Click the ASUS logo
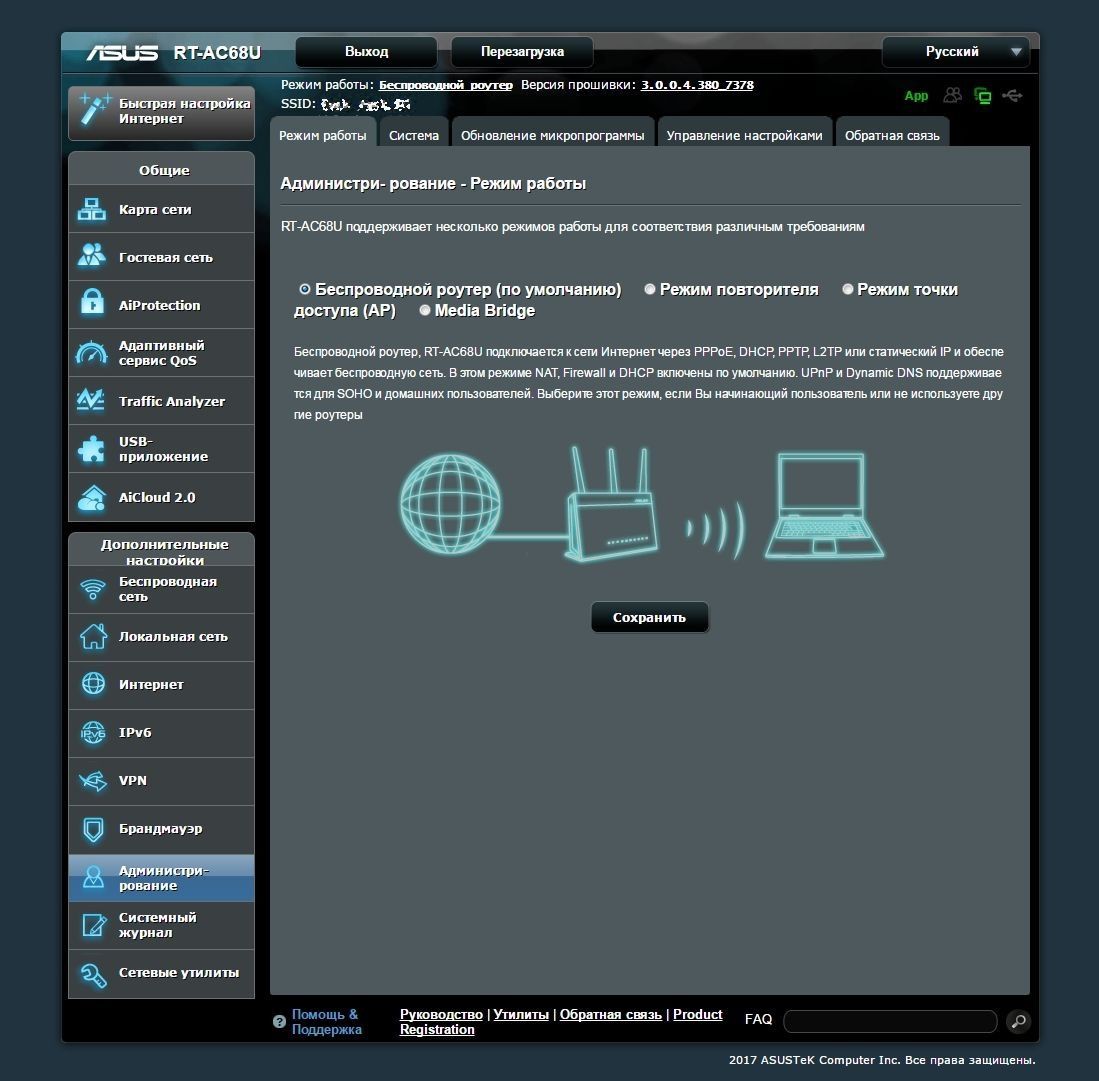 123,53
